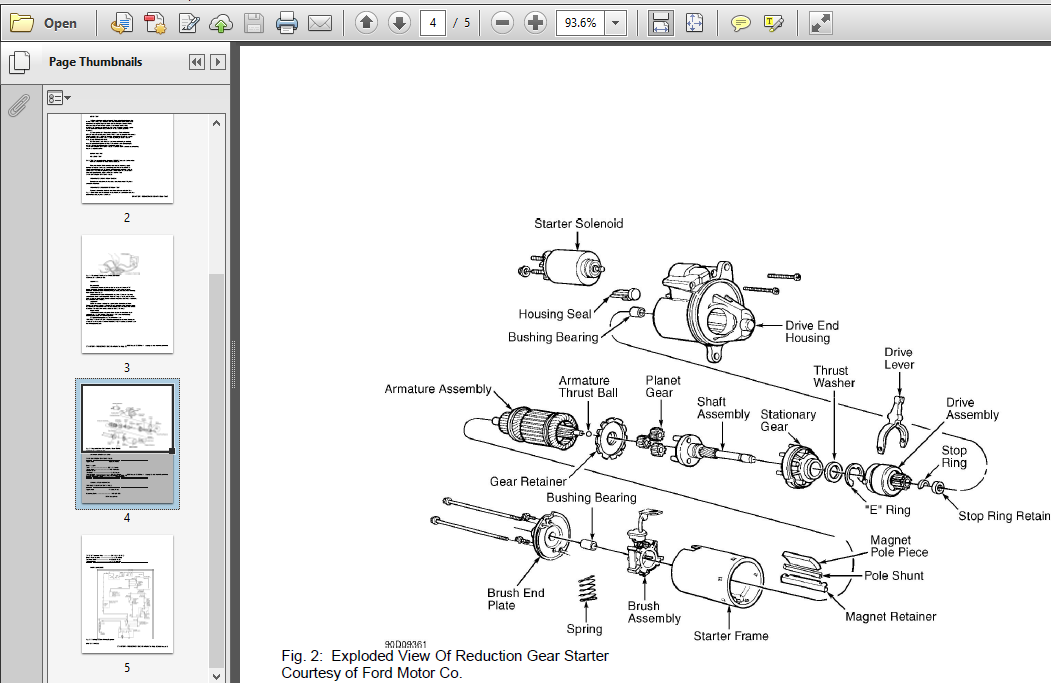Click the thumbnail scrollbar up arrow
Viewport: 1051px width, 683px height.
click(216, 123)
